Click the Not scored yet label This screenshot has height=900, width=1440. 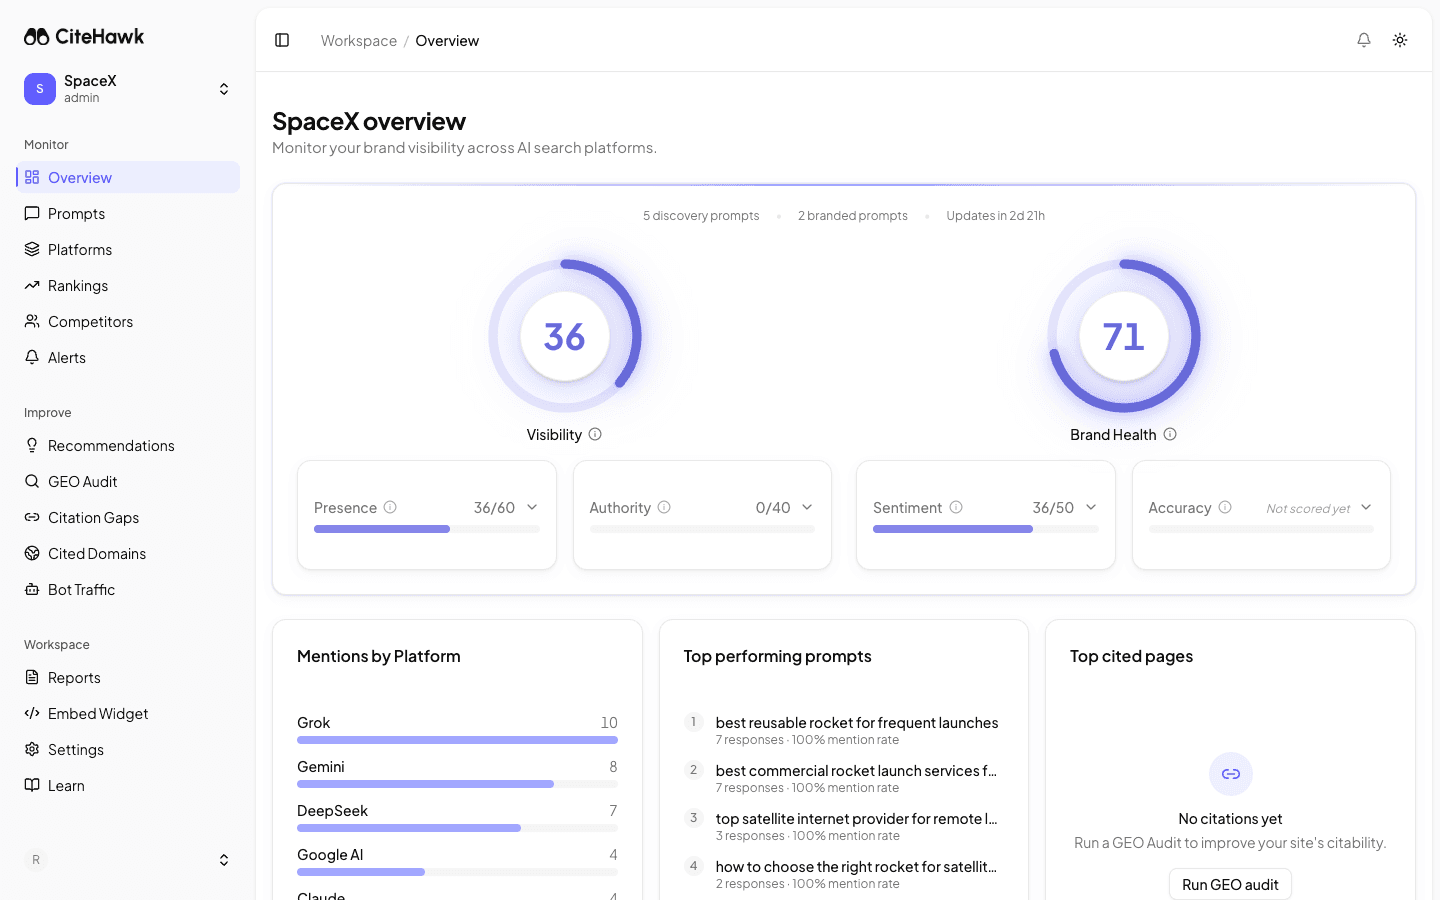[x=1308, y=508]
